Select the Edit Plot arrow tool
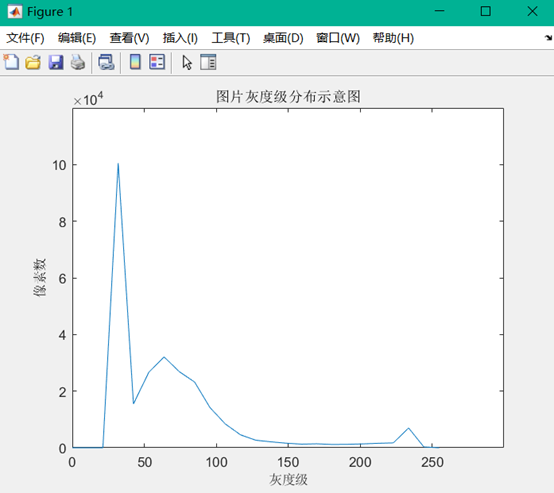The height and width of the screenshot is (493, 554). coord(187,63)
